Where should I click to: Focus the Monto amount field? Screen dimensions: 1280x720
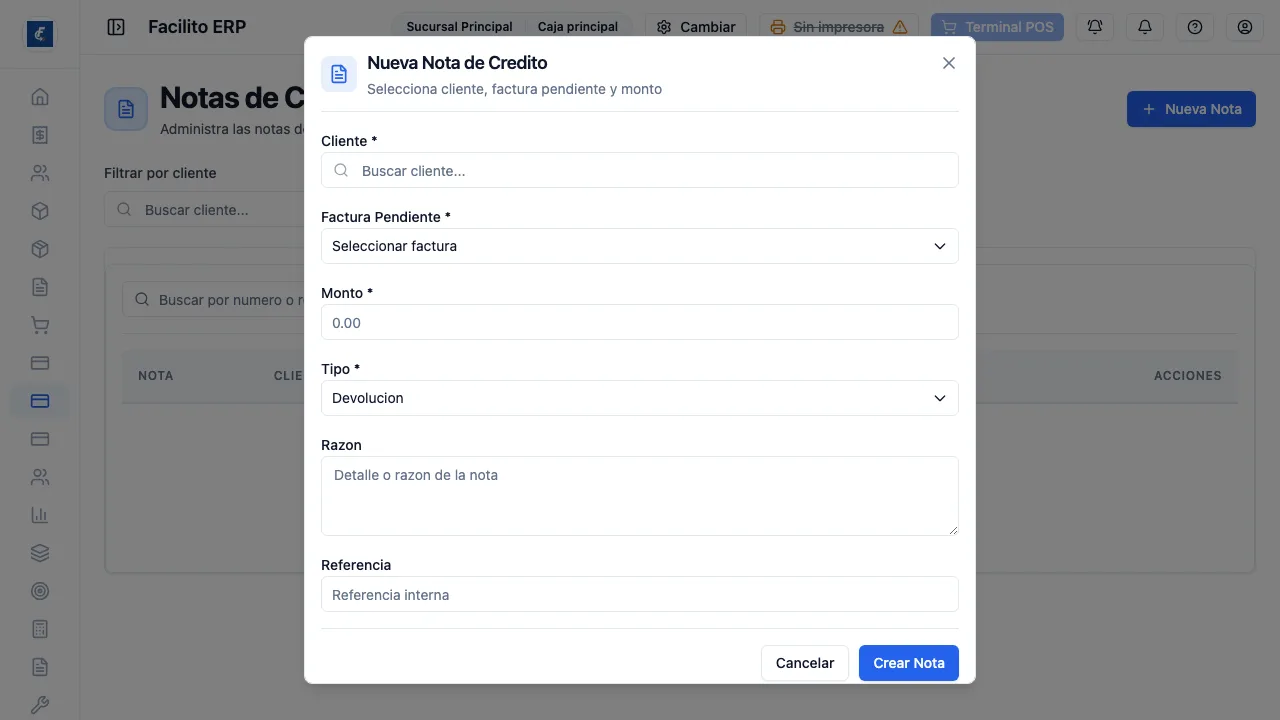pyautogui.click(x=640, y=322)
